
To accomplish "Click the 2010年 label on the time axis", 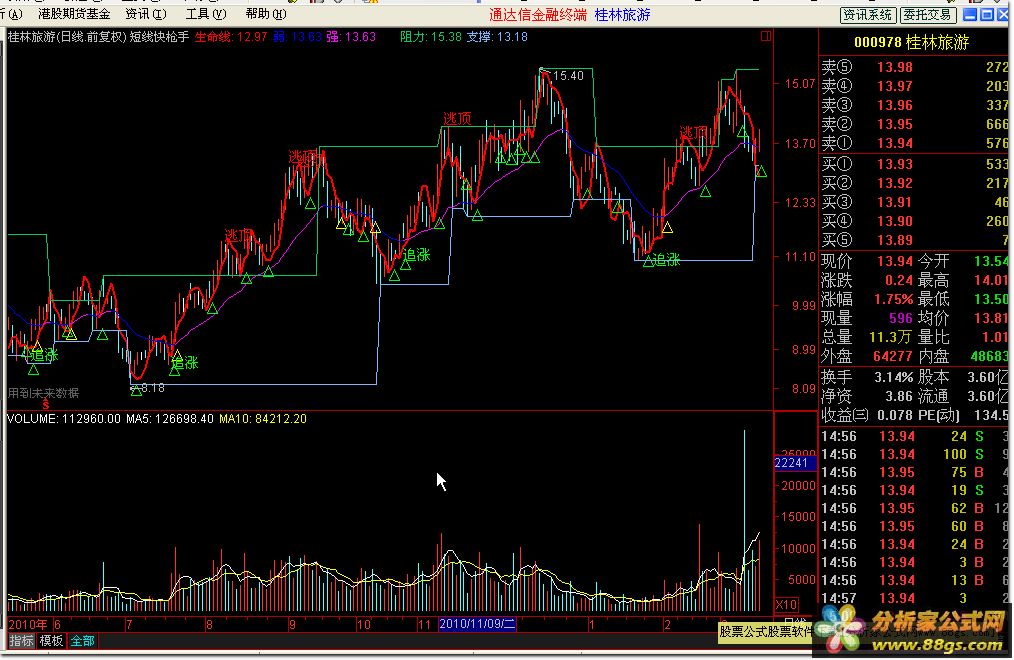I will (28, 624).
